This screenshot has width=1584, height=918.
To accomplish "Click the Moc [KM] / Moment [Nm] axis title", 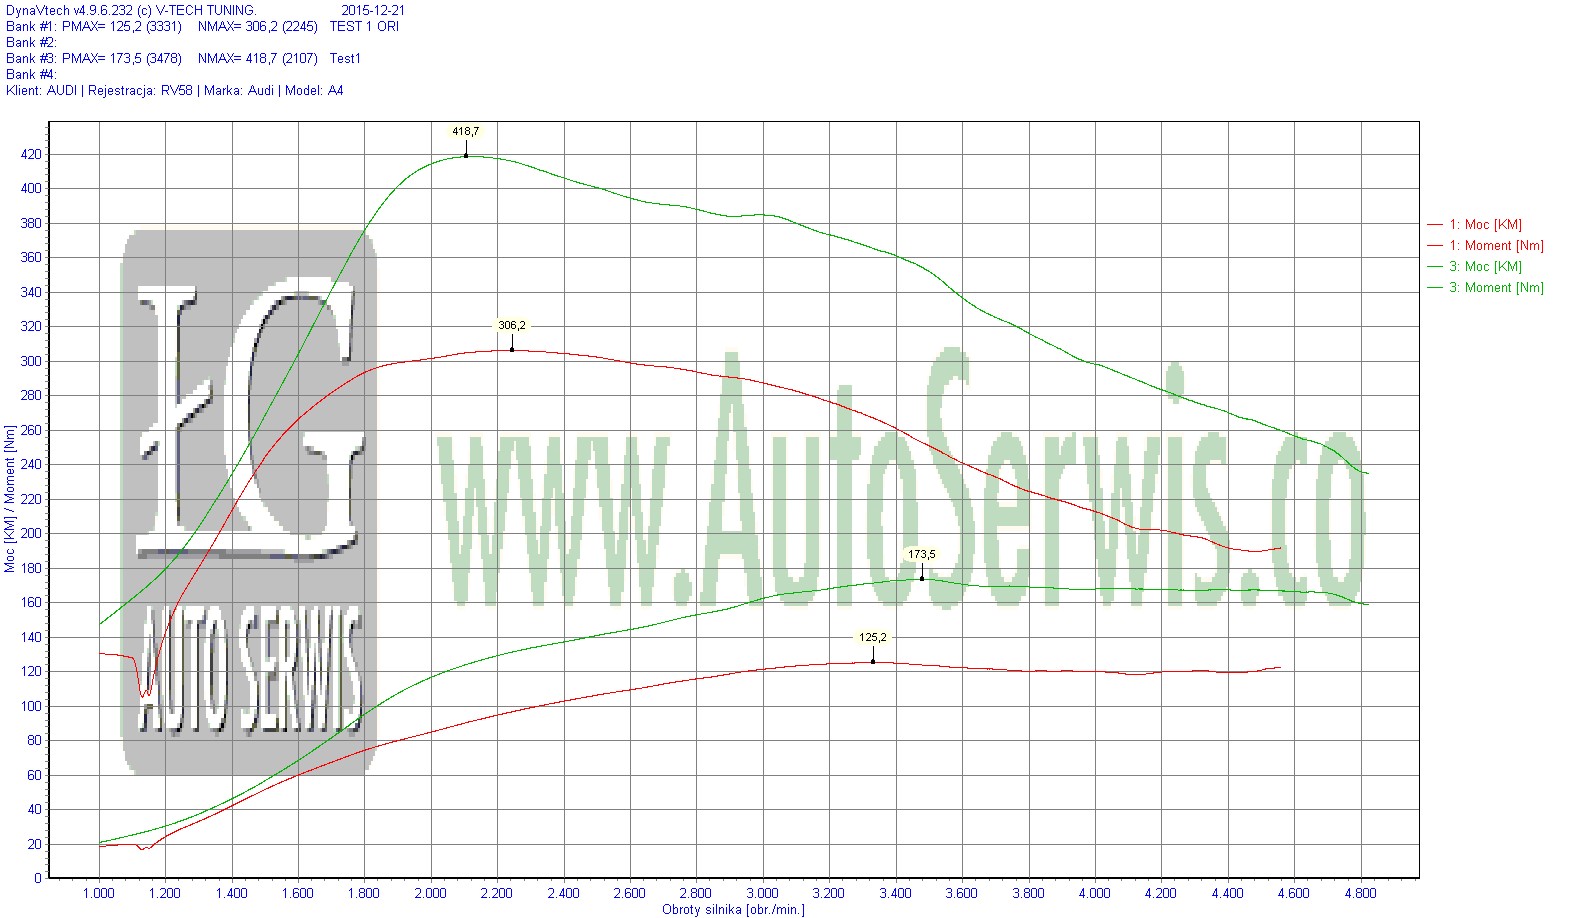I will click(x=10, y=501).
